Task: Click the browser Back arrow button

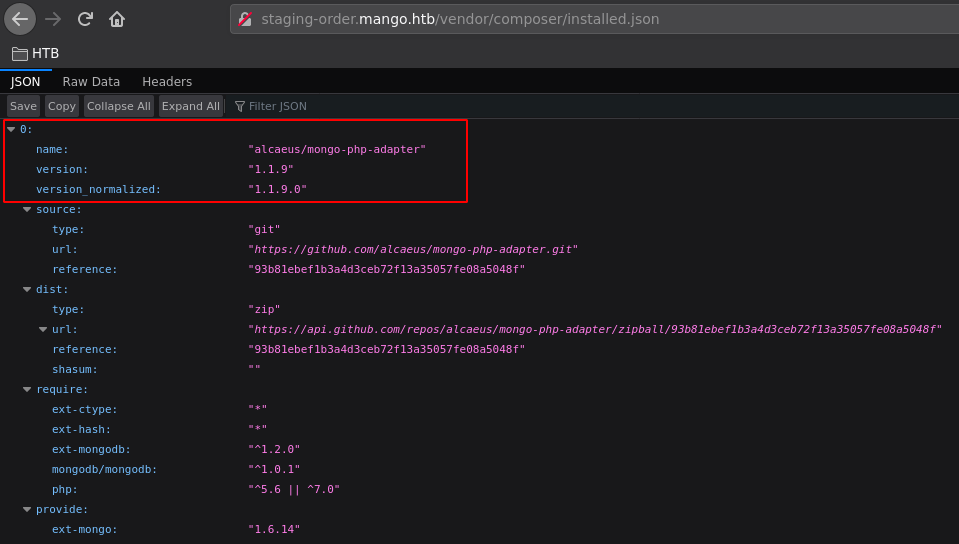Action: point(20,19)
